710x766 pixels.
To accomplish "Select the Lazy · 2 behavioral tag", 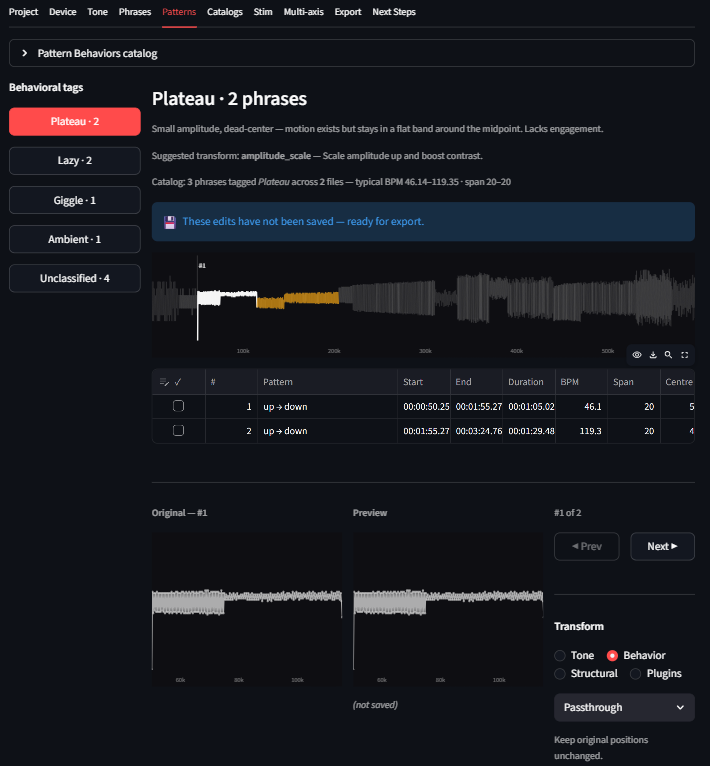I will [74, 160].
